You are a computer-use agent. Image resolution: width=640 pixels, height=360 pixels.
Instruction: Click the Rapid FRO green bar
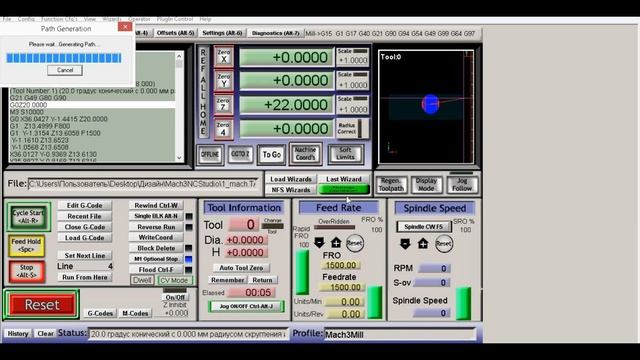tap(302, 272)
